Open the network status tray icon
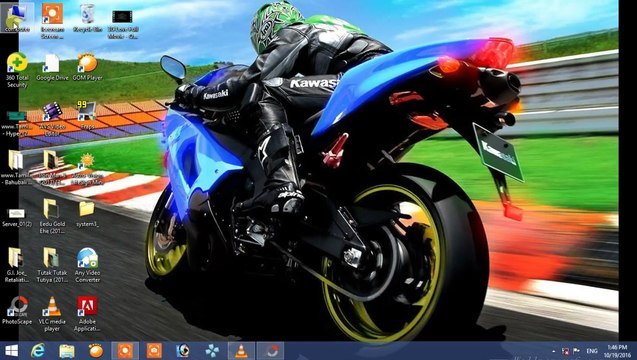Screen dimensions: 637x360 (565, 351)
